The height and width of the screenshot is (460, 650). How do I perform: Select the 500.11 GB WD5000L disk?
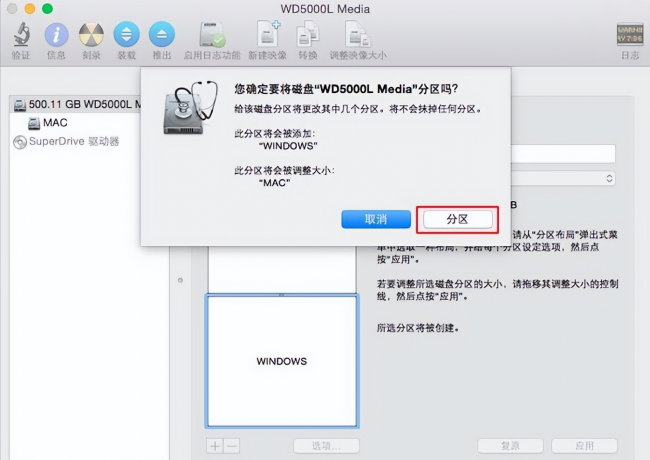(77, 104)
